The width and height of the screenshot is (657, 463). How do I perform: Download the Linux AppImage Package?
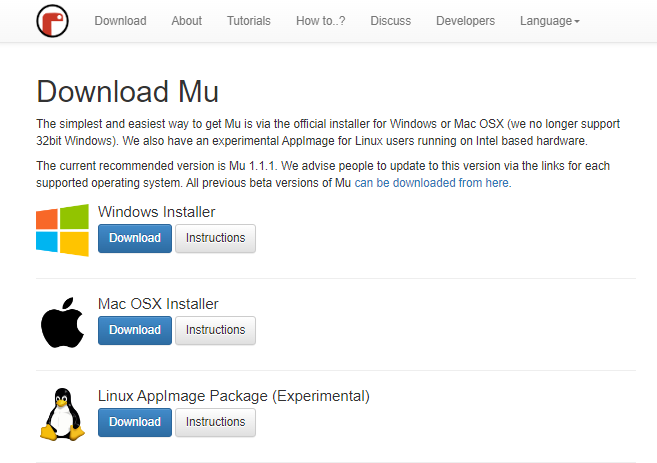pyautogui.click(x=134, y=422)
